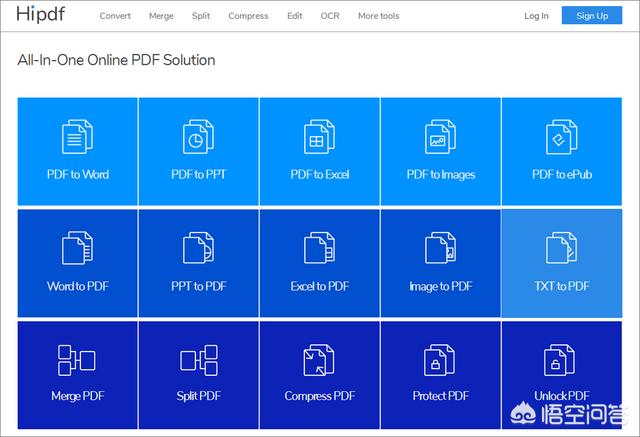Select the Split PDF icon
This screenshot has width=640, height=437.
198,360
